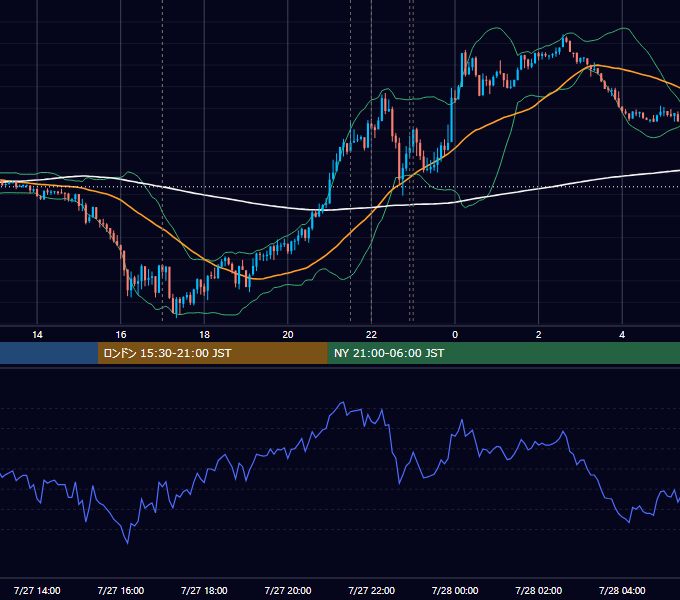Image resolution: width=680 pixels, height=600 pixels.
Task: Click the 7/28 04:00 date label
Action: click(622, 590)
